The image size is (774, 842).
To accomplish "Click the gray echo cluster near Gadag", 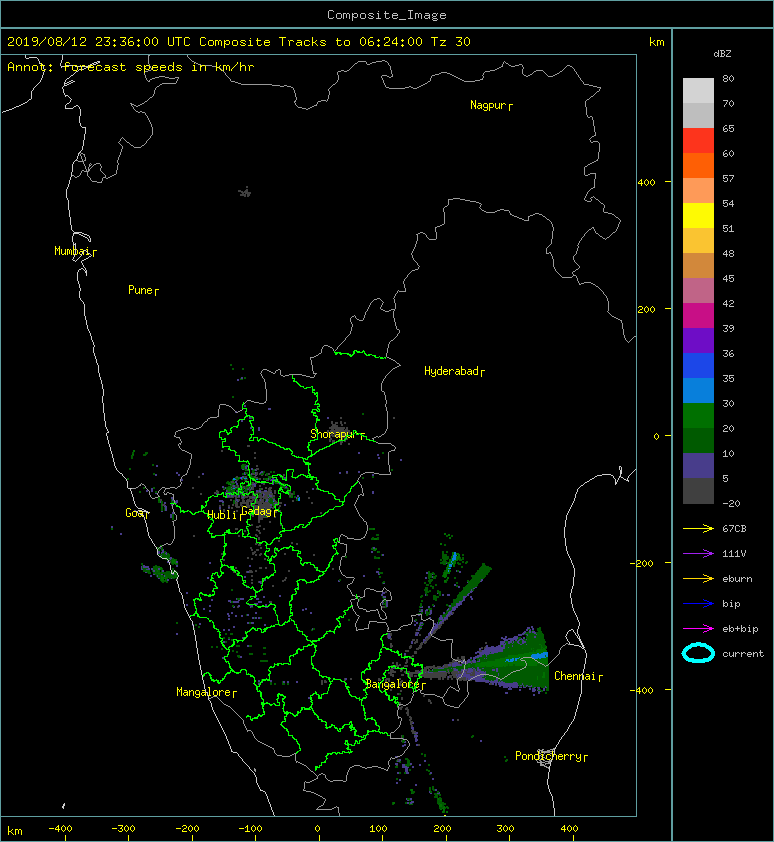I will 262,497.
